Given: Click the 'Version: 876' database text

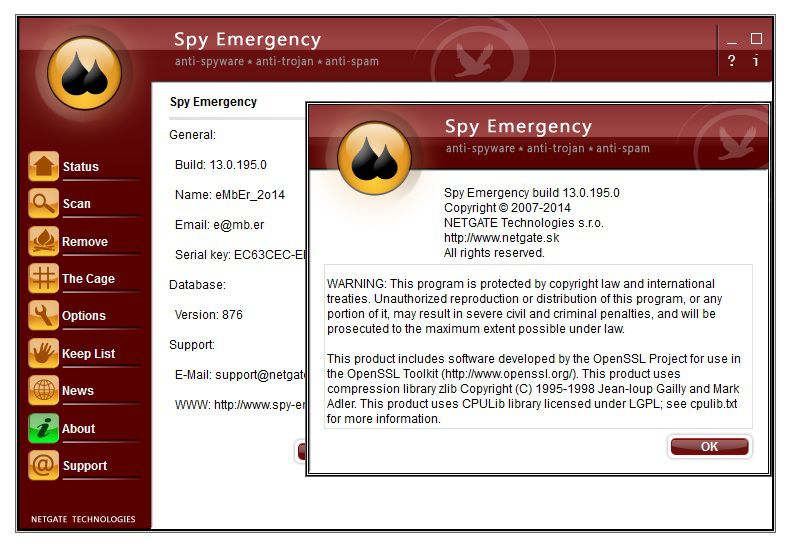Looking at the screenshot, I should 209,315.
